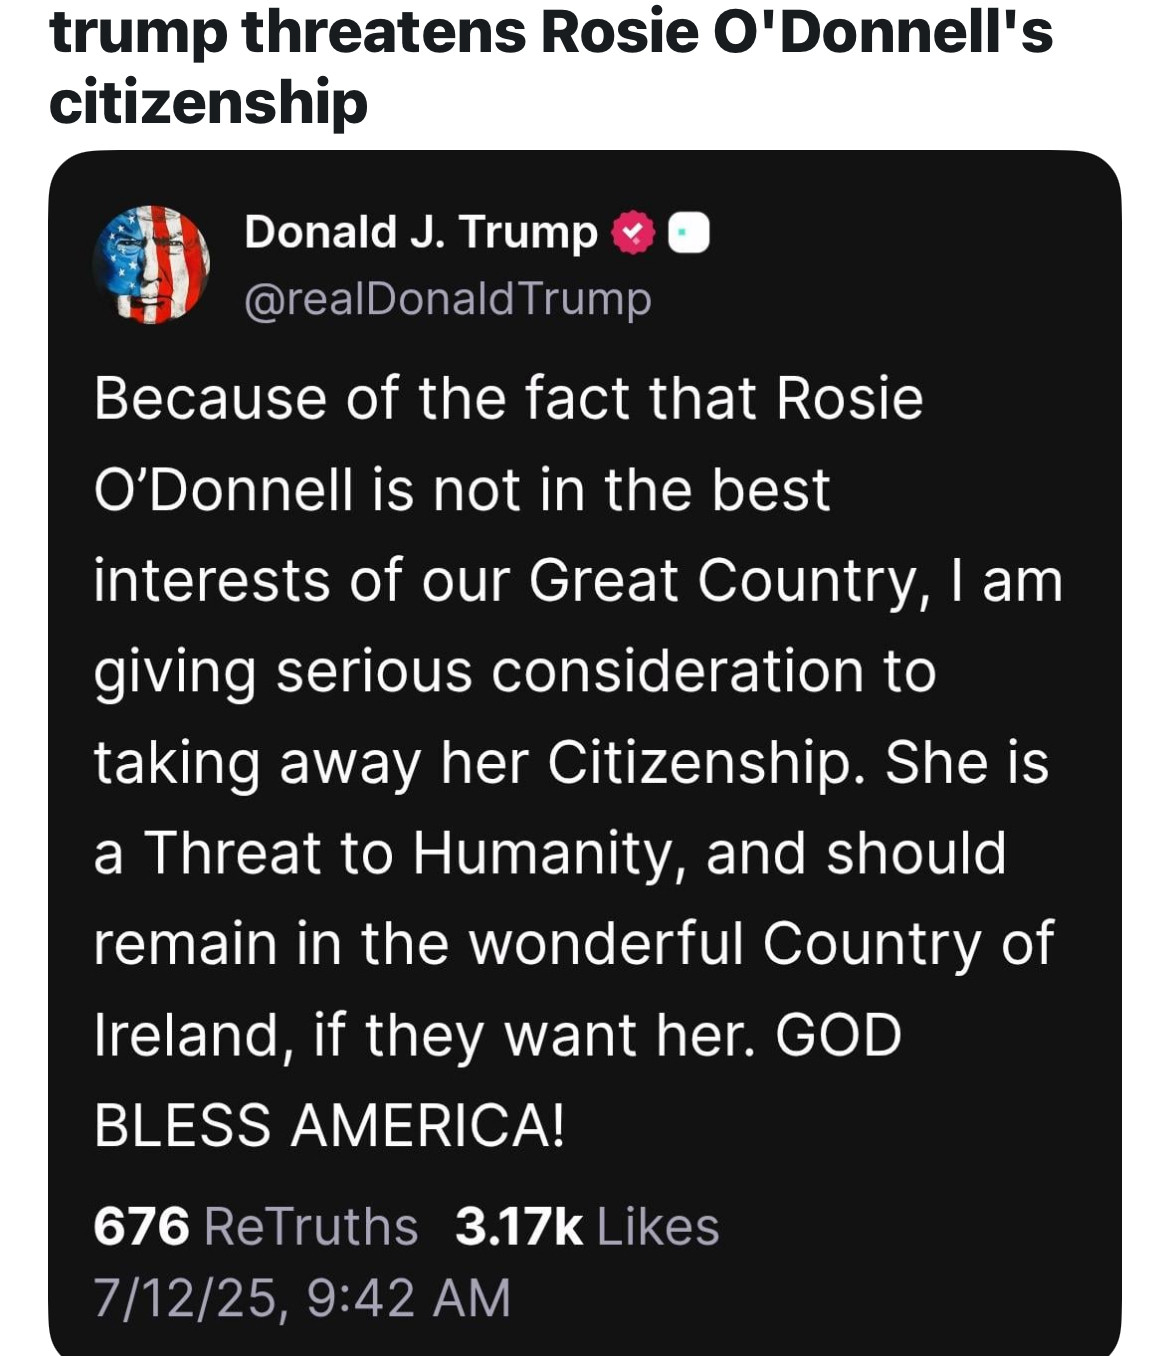This screenshot has width=1170, height=1356.
Task: Click Donald J. Trump's flag-painted profile avatar
Action: [151, 264]
